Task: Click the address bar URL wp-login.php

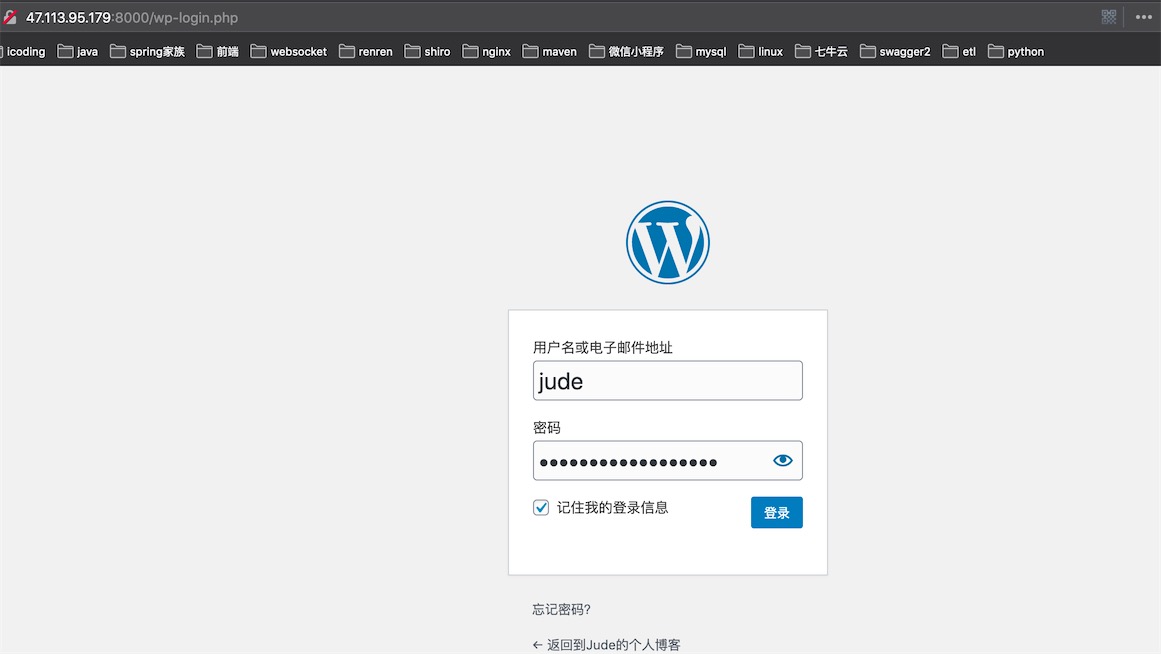Action: [132, 18]
